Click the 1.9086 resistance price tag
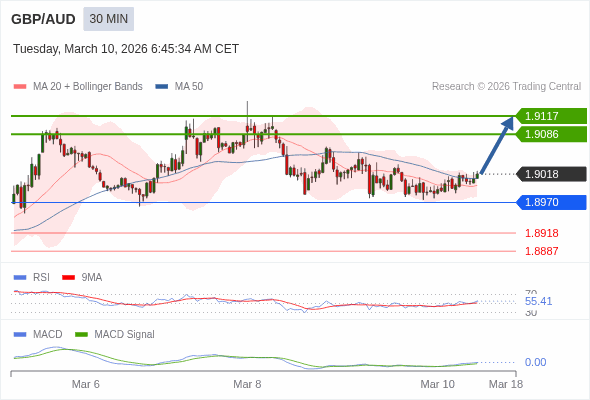 (x=551, y=134)
